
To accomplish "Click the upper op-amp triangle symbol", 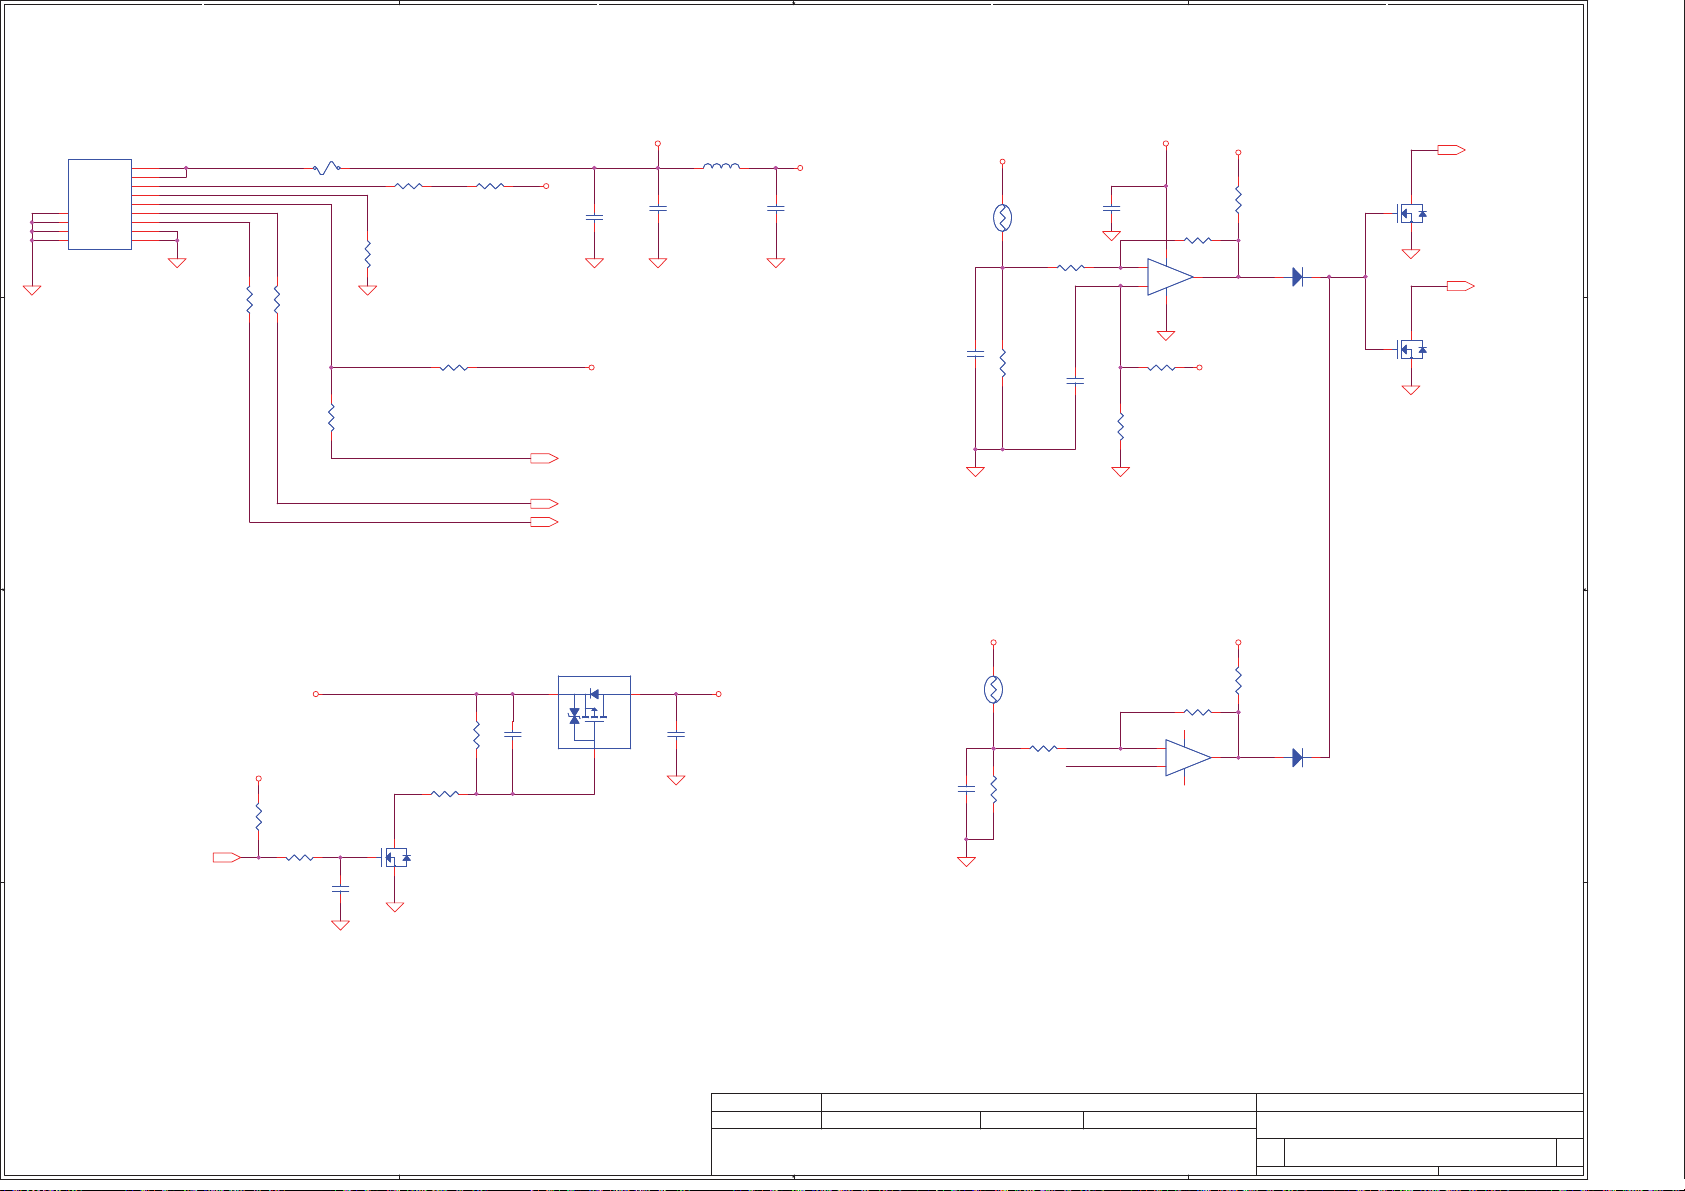I will (x=1169, y=277).
